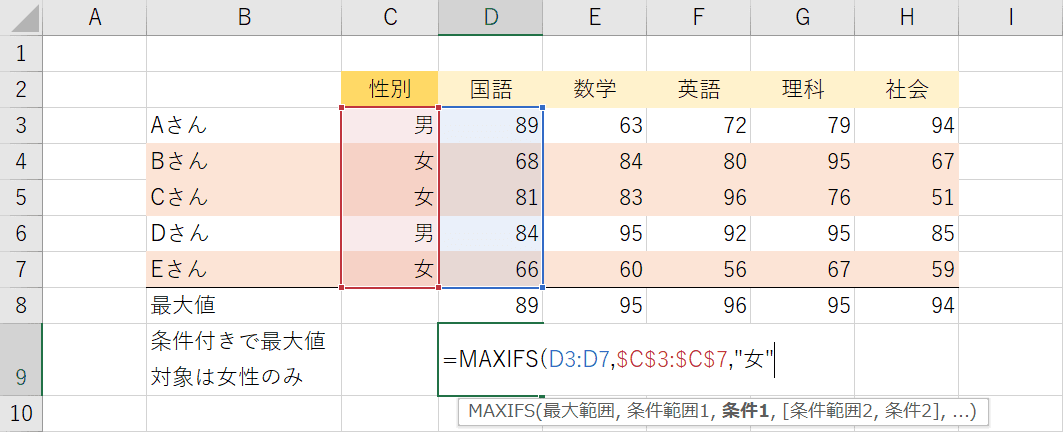Click Dさん's gender cell 男

[x=390, y=233]
